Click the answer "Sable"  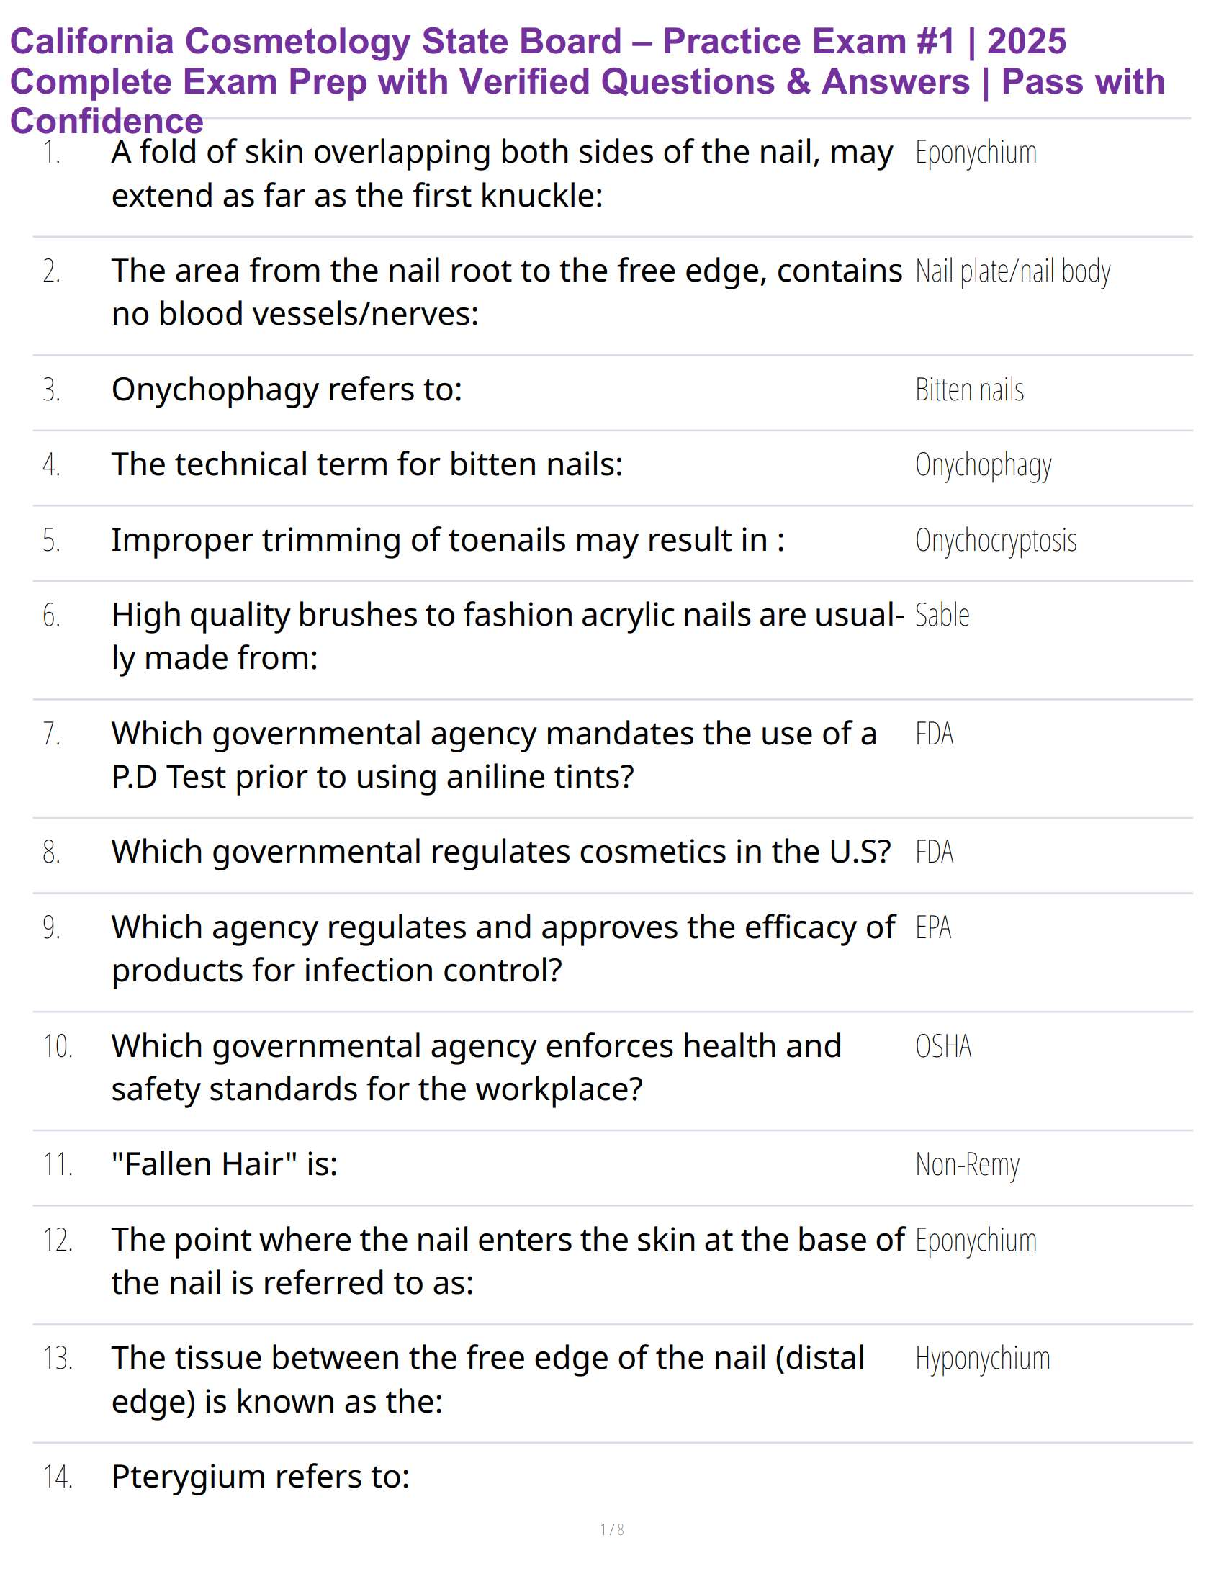[x=942, y=616]
